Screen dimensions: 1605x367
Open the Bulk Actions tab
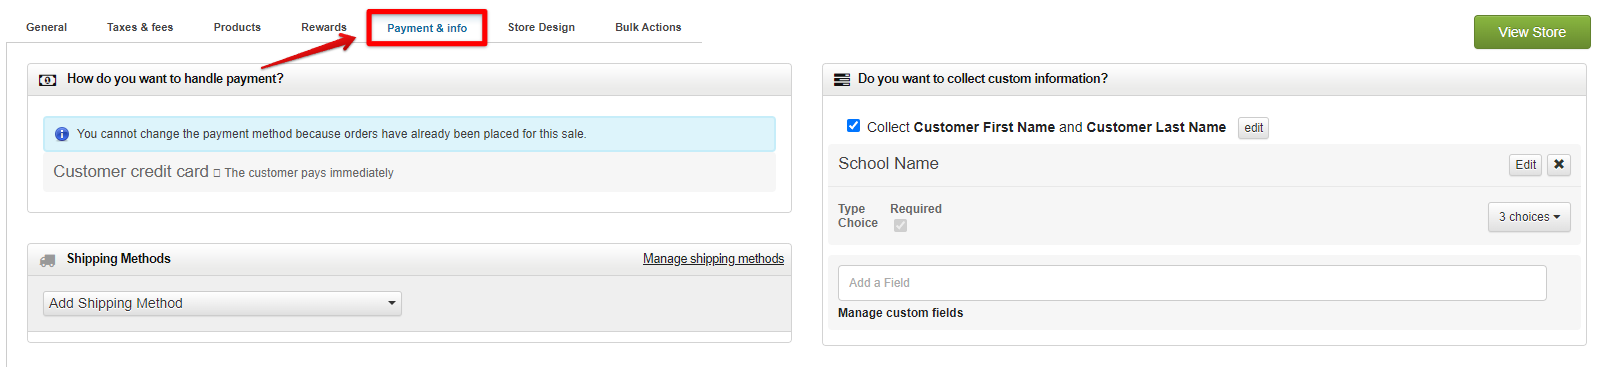(x=648, y=27)
